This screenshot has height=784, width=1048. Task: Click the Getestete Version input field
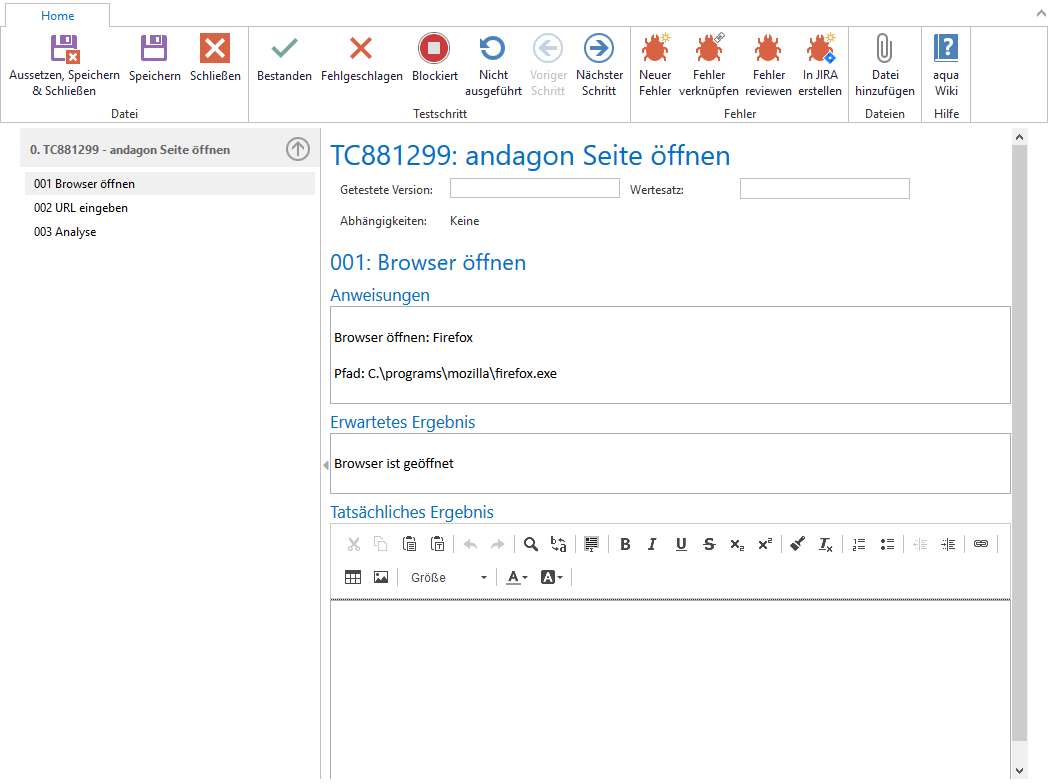(534, 189)
